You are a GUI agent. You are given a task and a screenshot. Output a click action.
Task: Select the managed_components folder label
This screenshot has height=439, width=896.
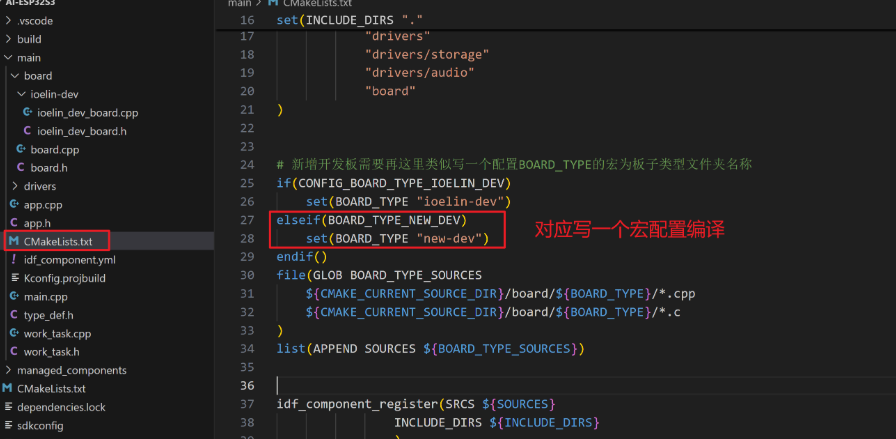click(71, 370)
